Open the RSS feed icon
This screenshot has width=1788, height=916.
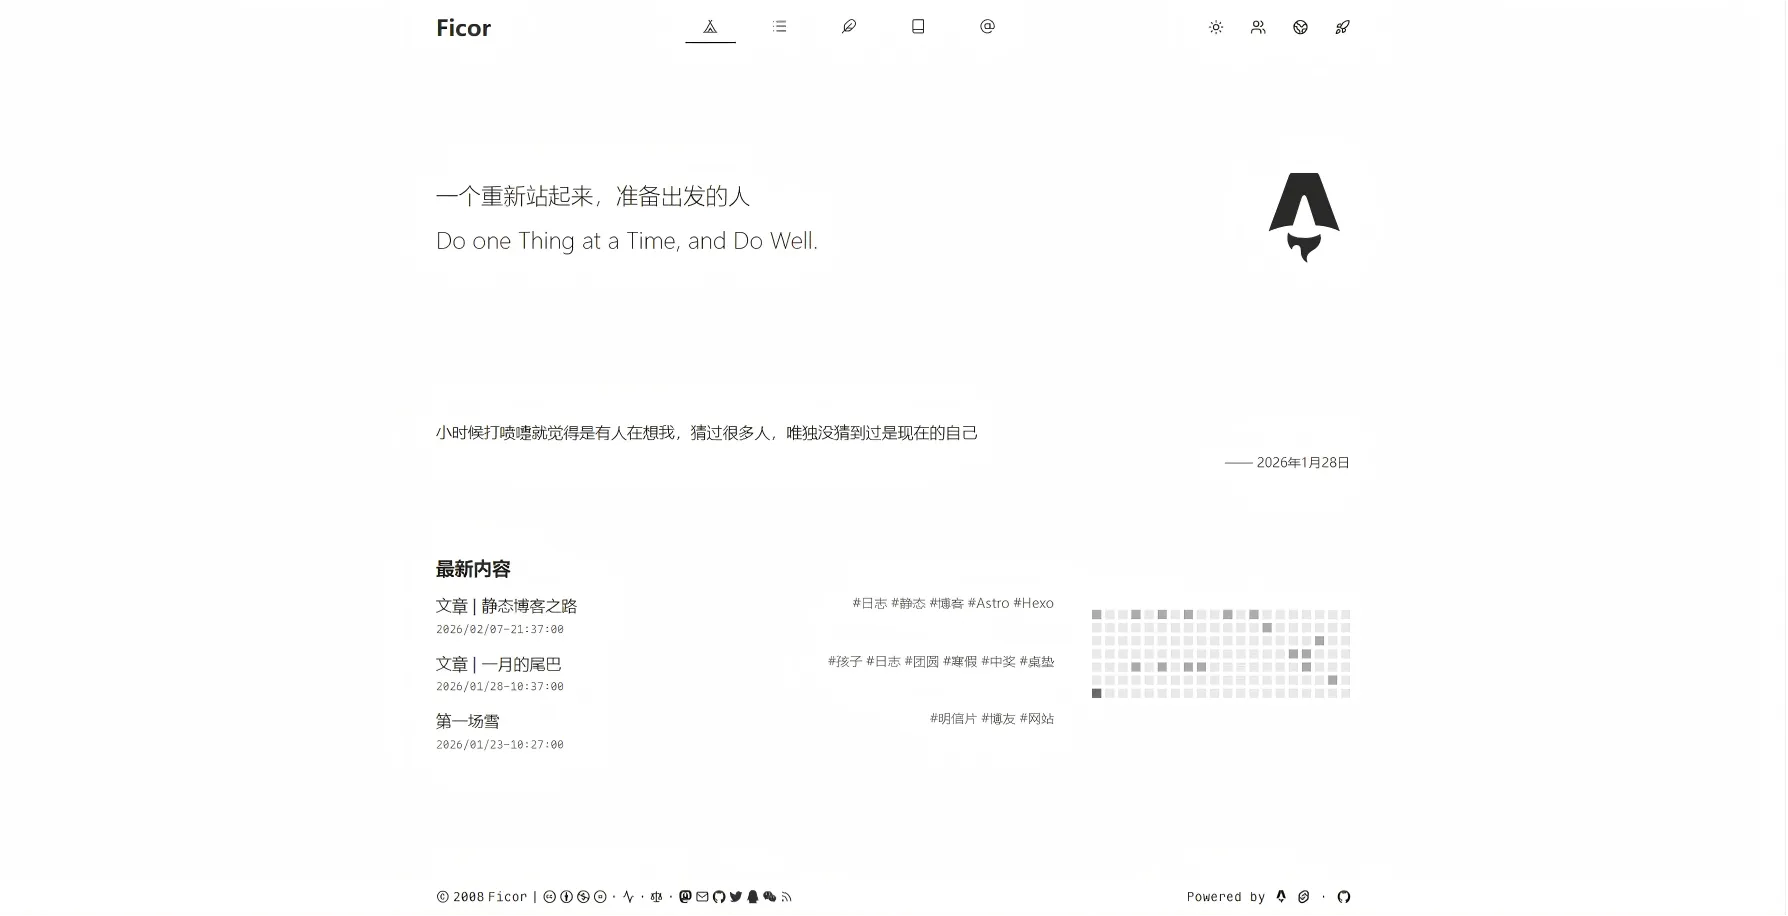tap(786, 897)
